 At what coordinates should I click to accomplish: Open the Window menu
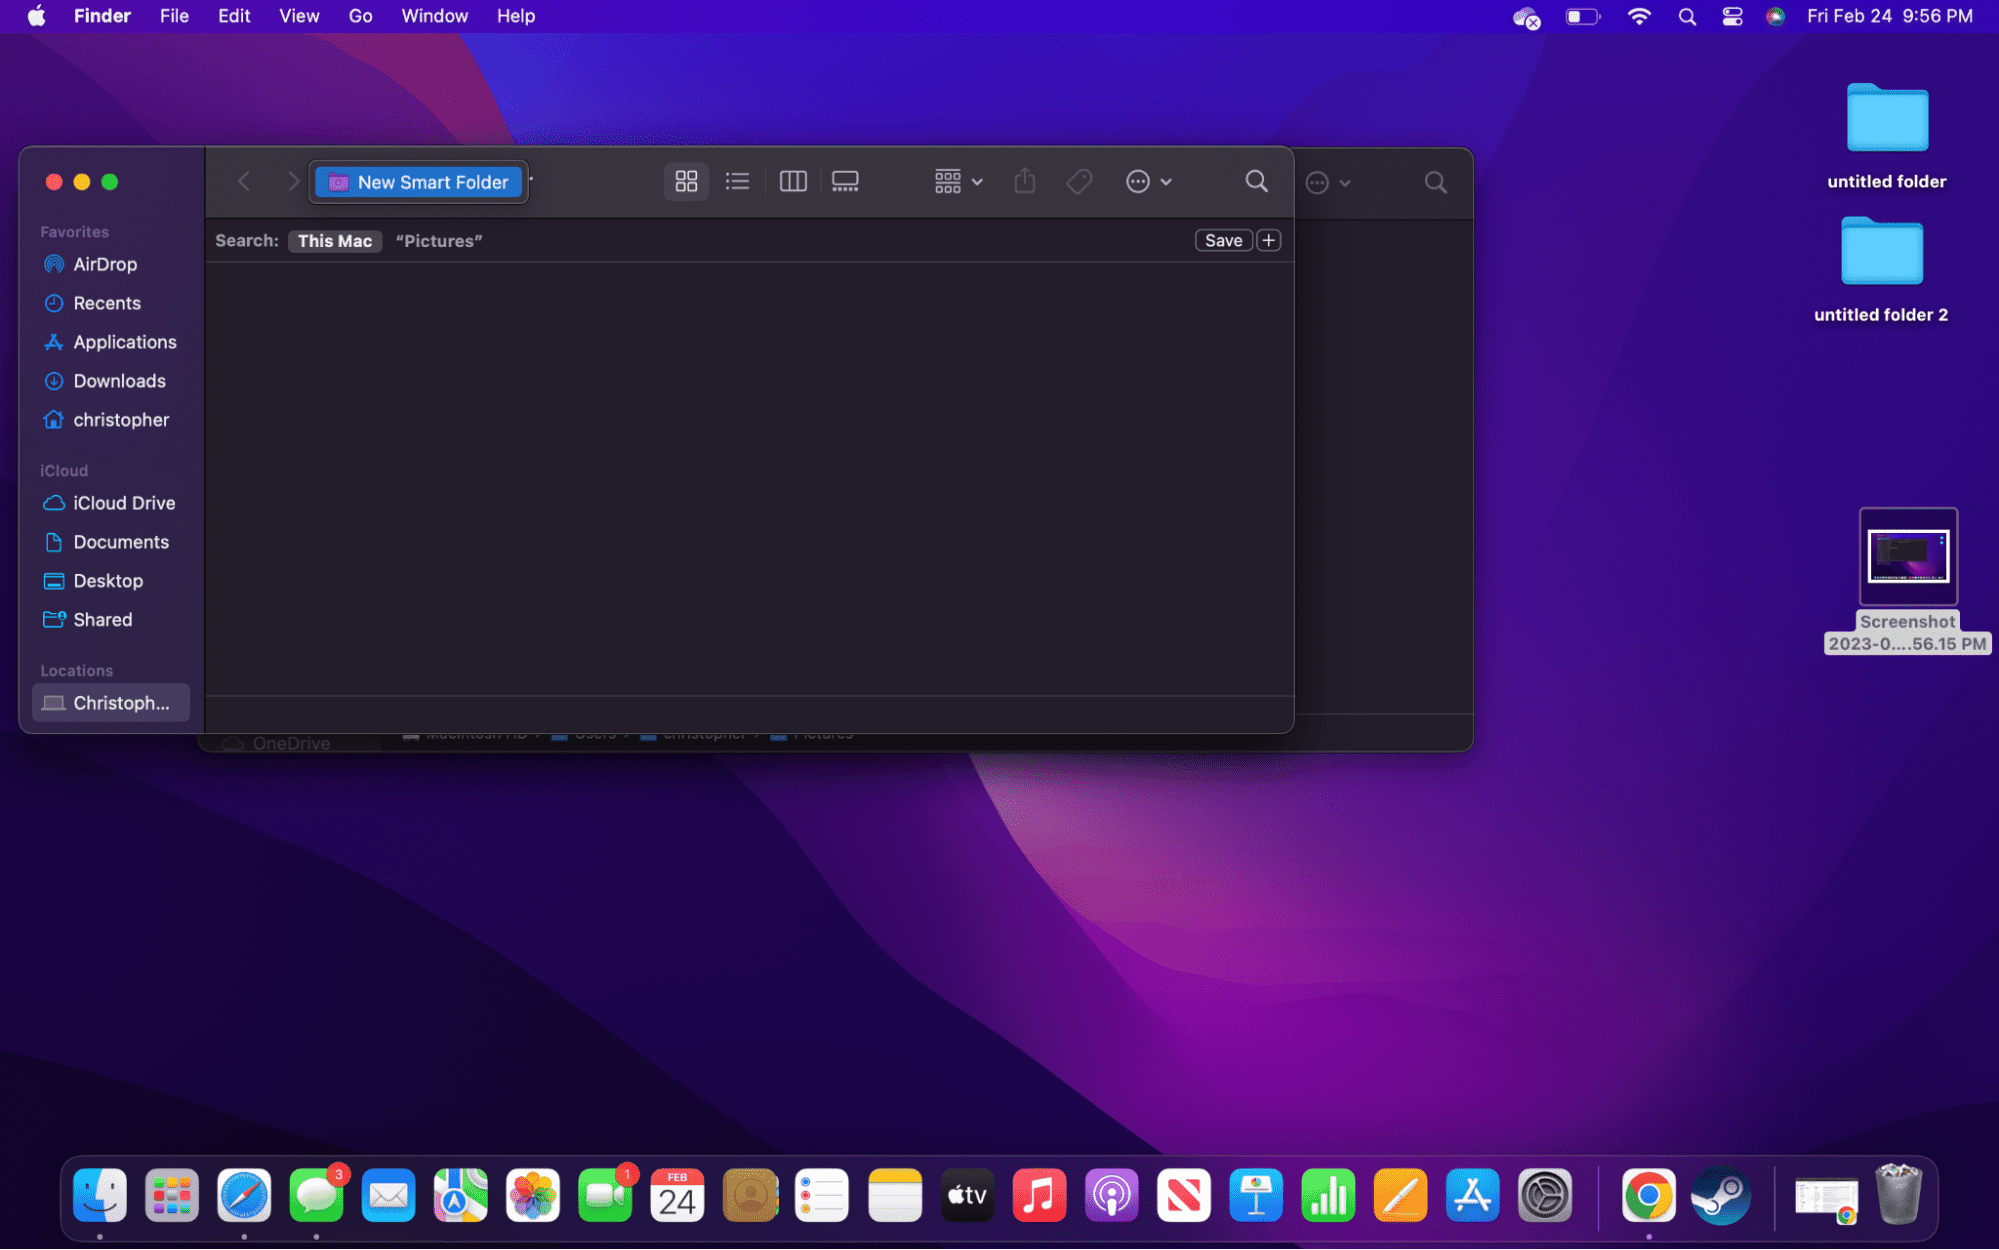click(x=434, y=16)
